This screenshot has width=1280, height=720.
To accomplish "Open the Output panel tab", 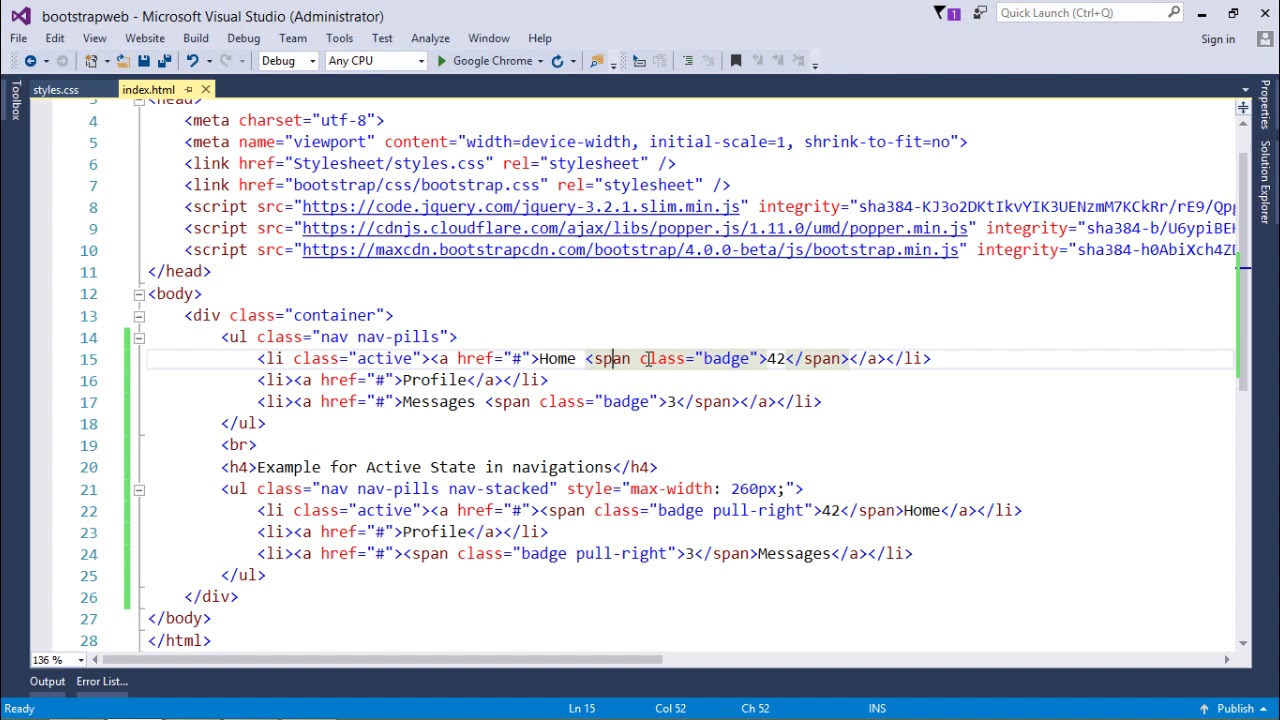I will [x=47, y=681].
